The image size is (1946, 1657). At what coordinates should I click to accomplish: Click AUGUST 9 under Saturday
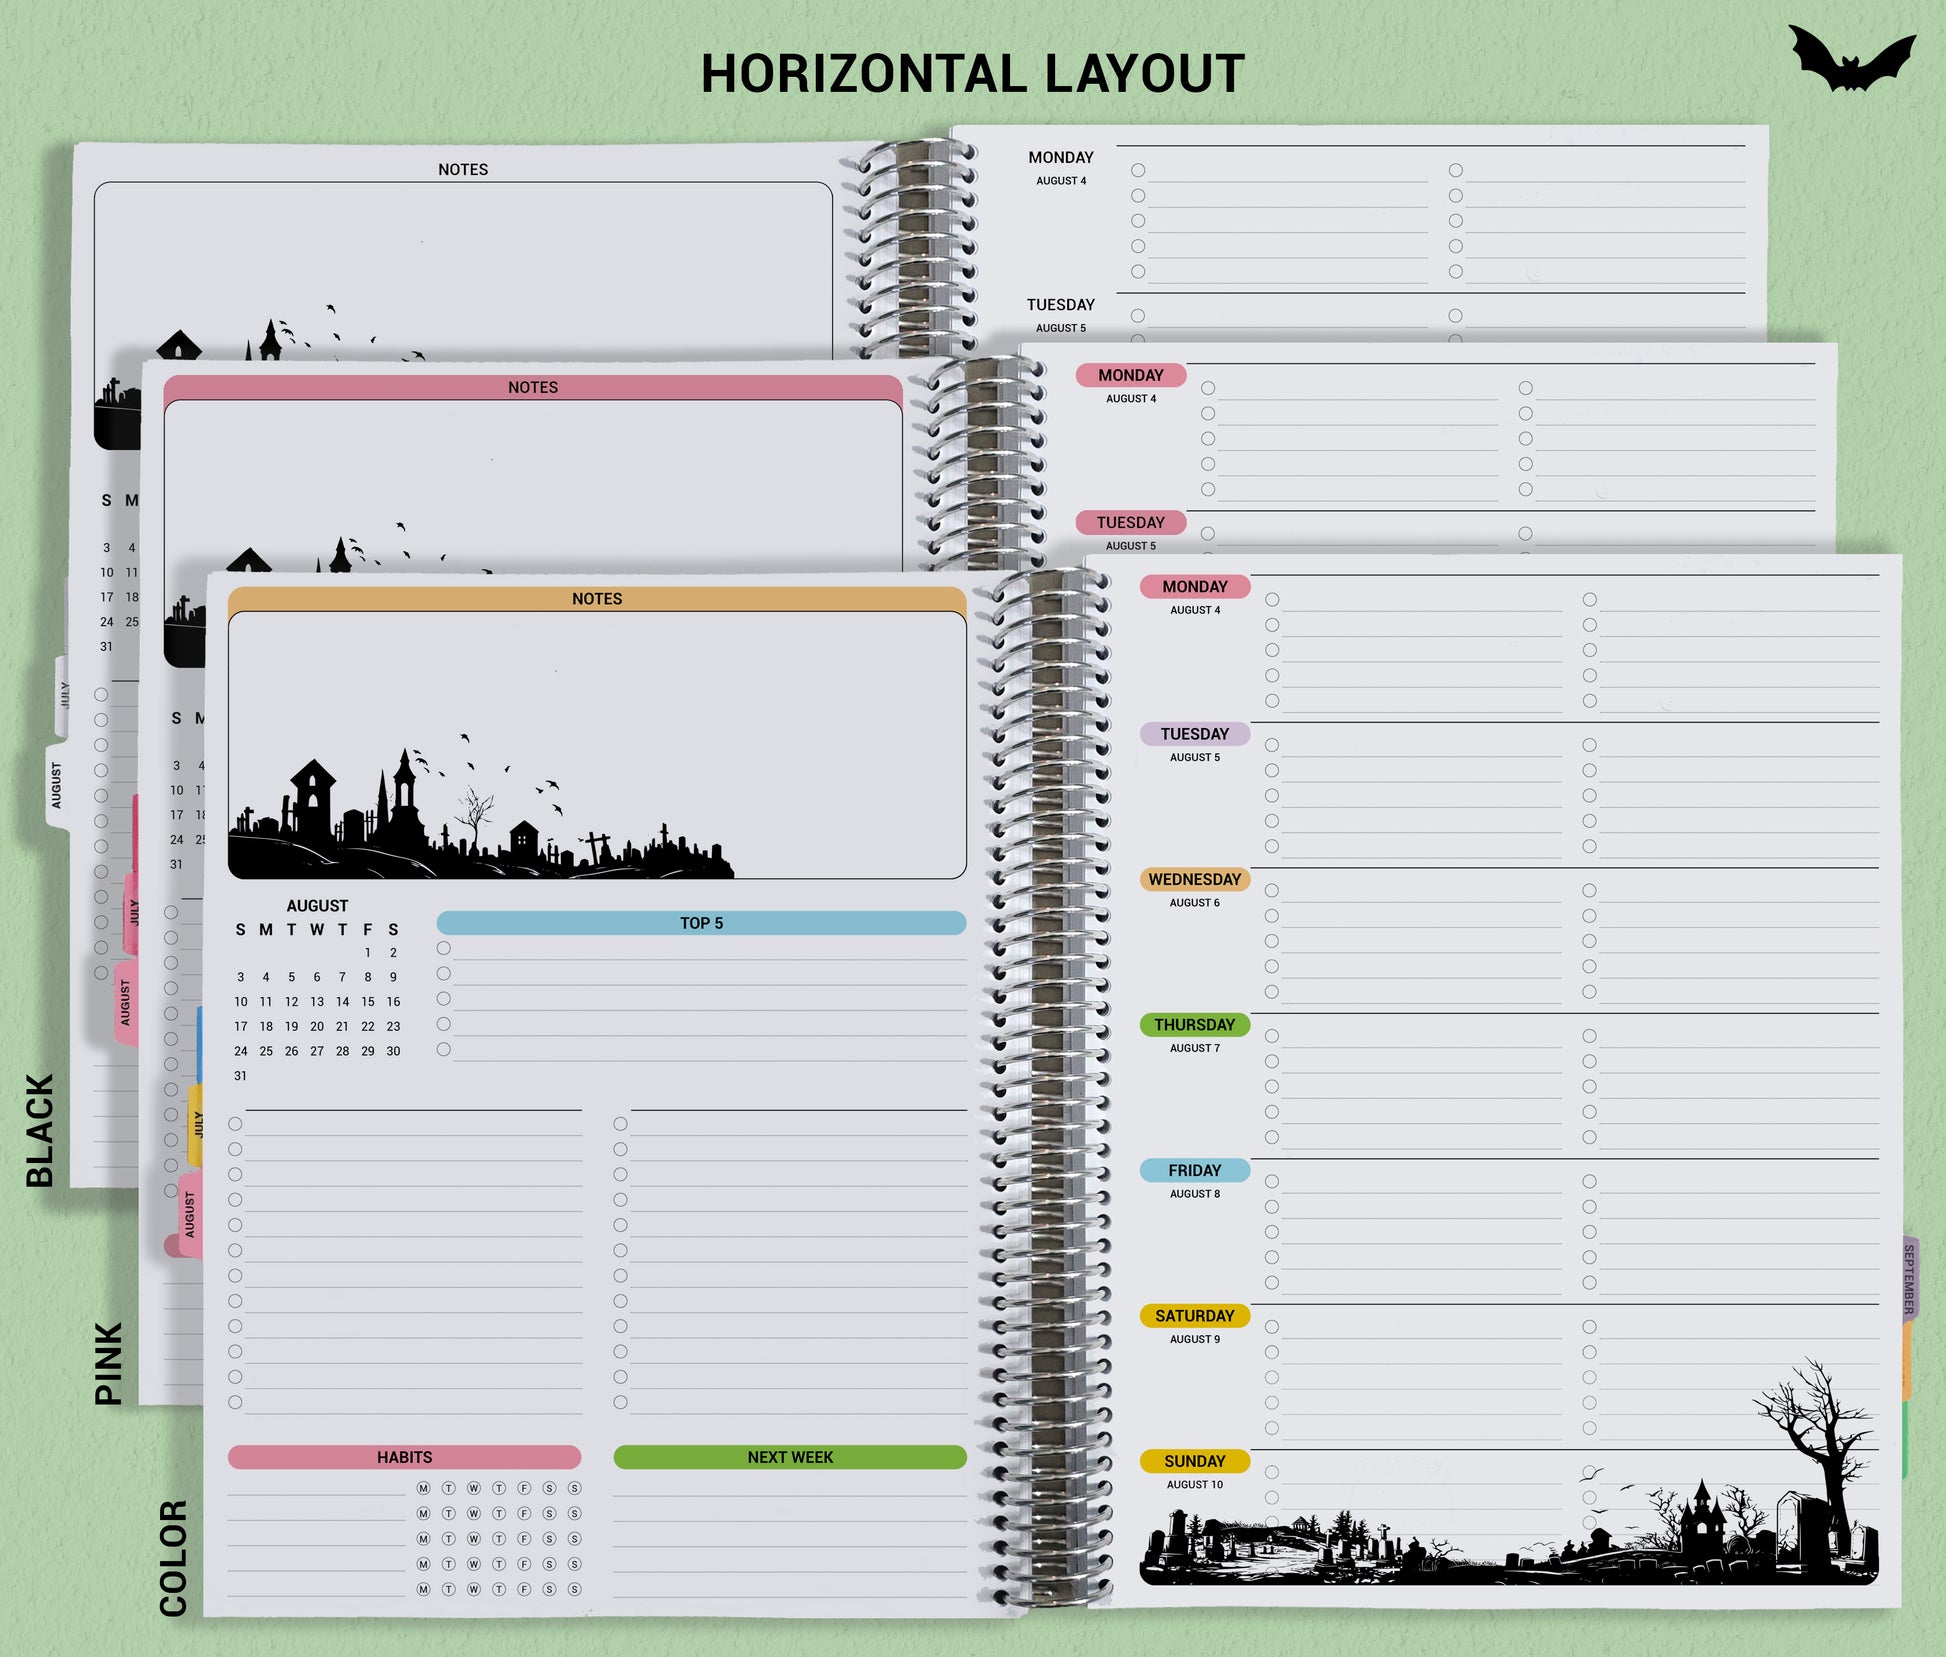click(1195, 1339)
